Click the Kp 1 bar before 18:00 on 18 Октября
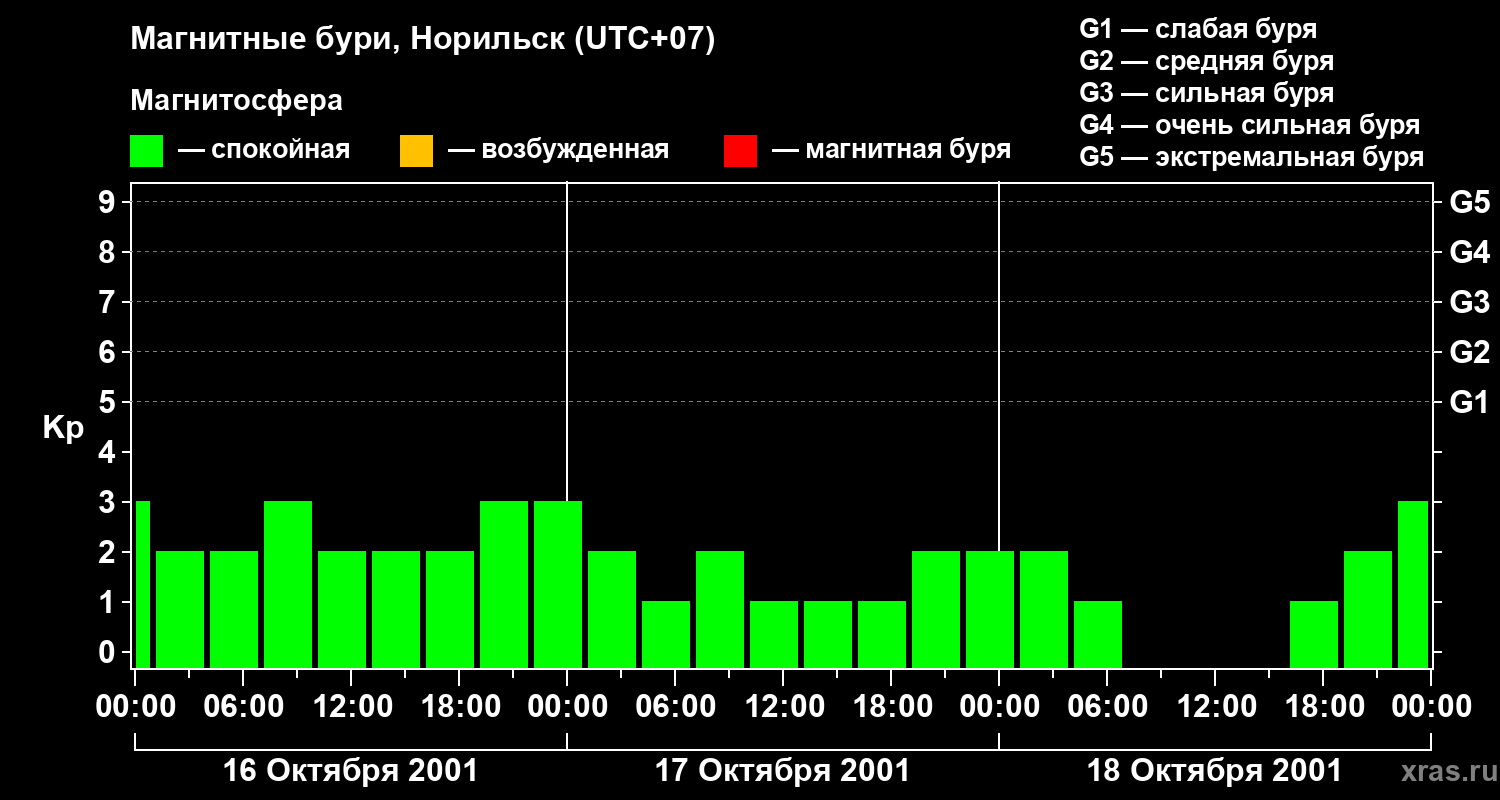This screenshot has height=800, width=1500. 1314,634
